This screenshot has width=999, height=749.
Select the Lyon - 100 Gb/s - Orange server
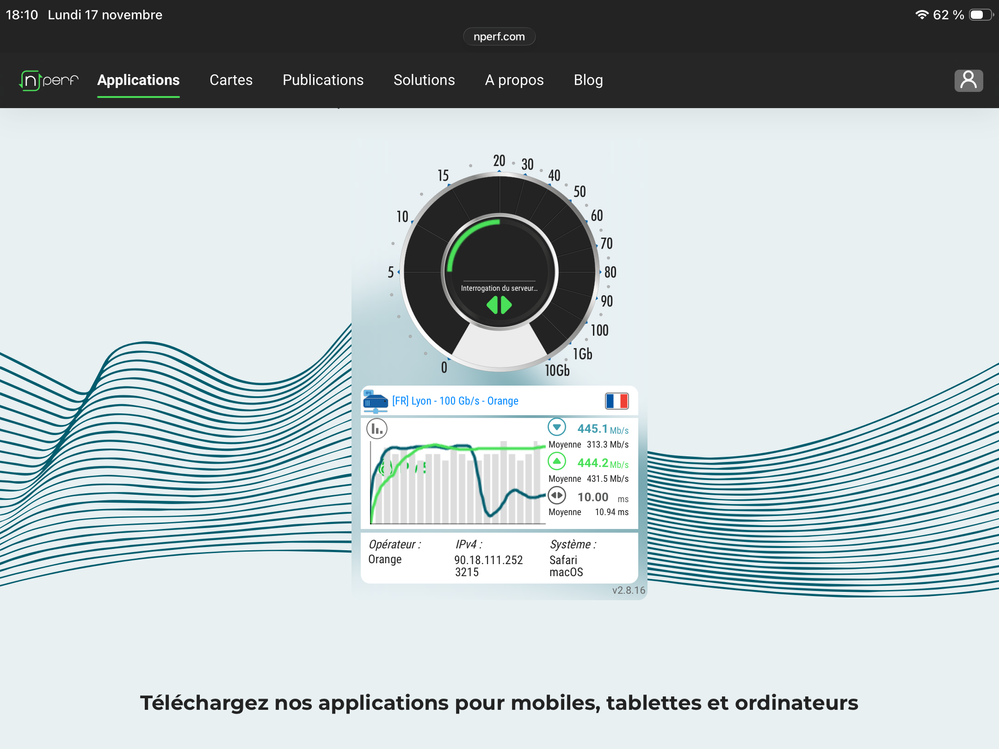pos(455,401)
